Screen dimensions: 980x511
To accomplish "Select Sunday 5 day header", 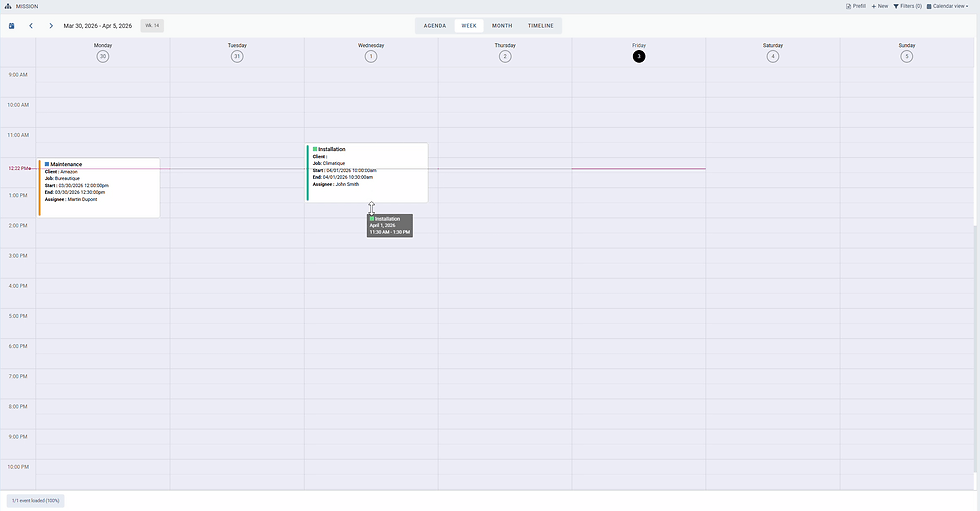I will click(x=907, y=52).
